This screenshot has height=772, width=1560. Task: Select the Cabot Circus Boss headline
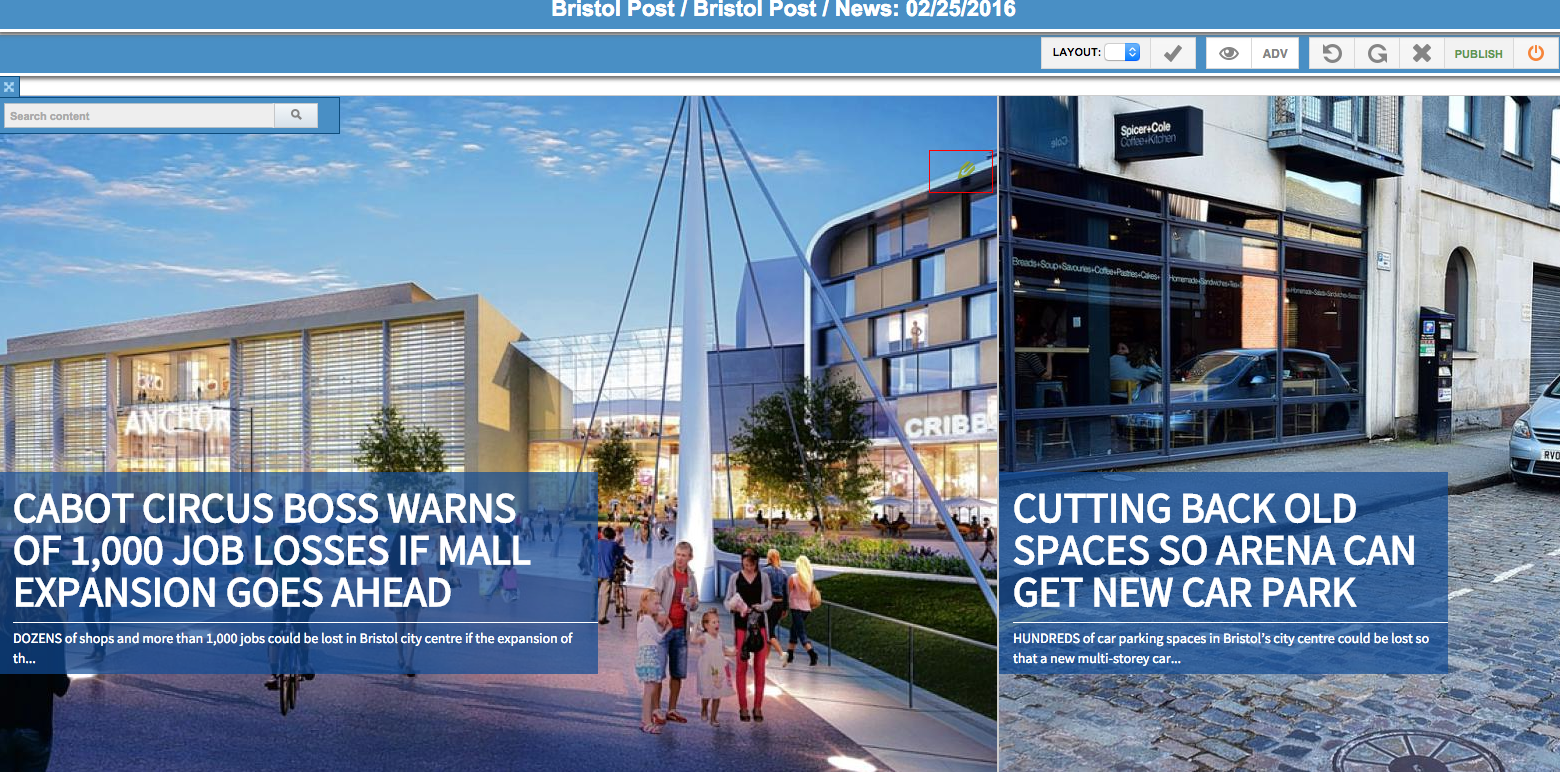point(271,550)
